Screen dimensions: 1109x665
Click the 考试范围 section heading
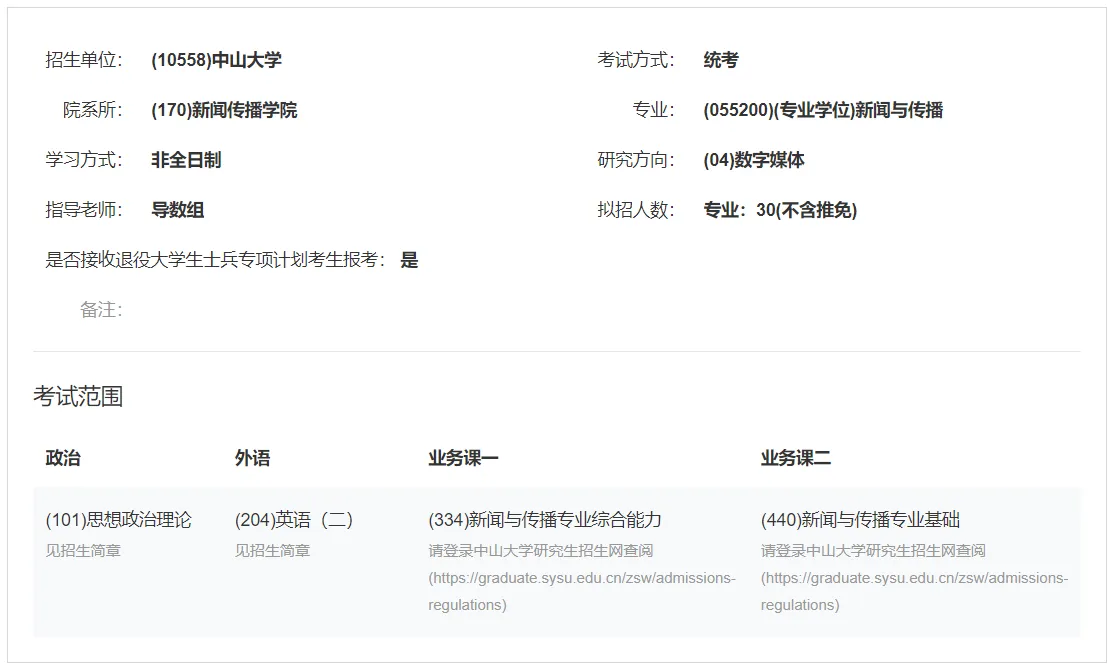pyautogui.click(x=78, y=396)
